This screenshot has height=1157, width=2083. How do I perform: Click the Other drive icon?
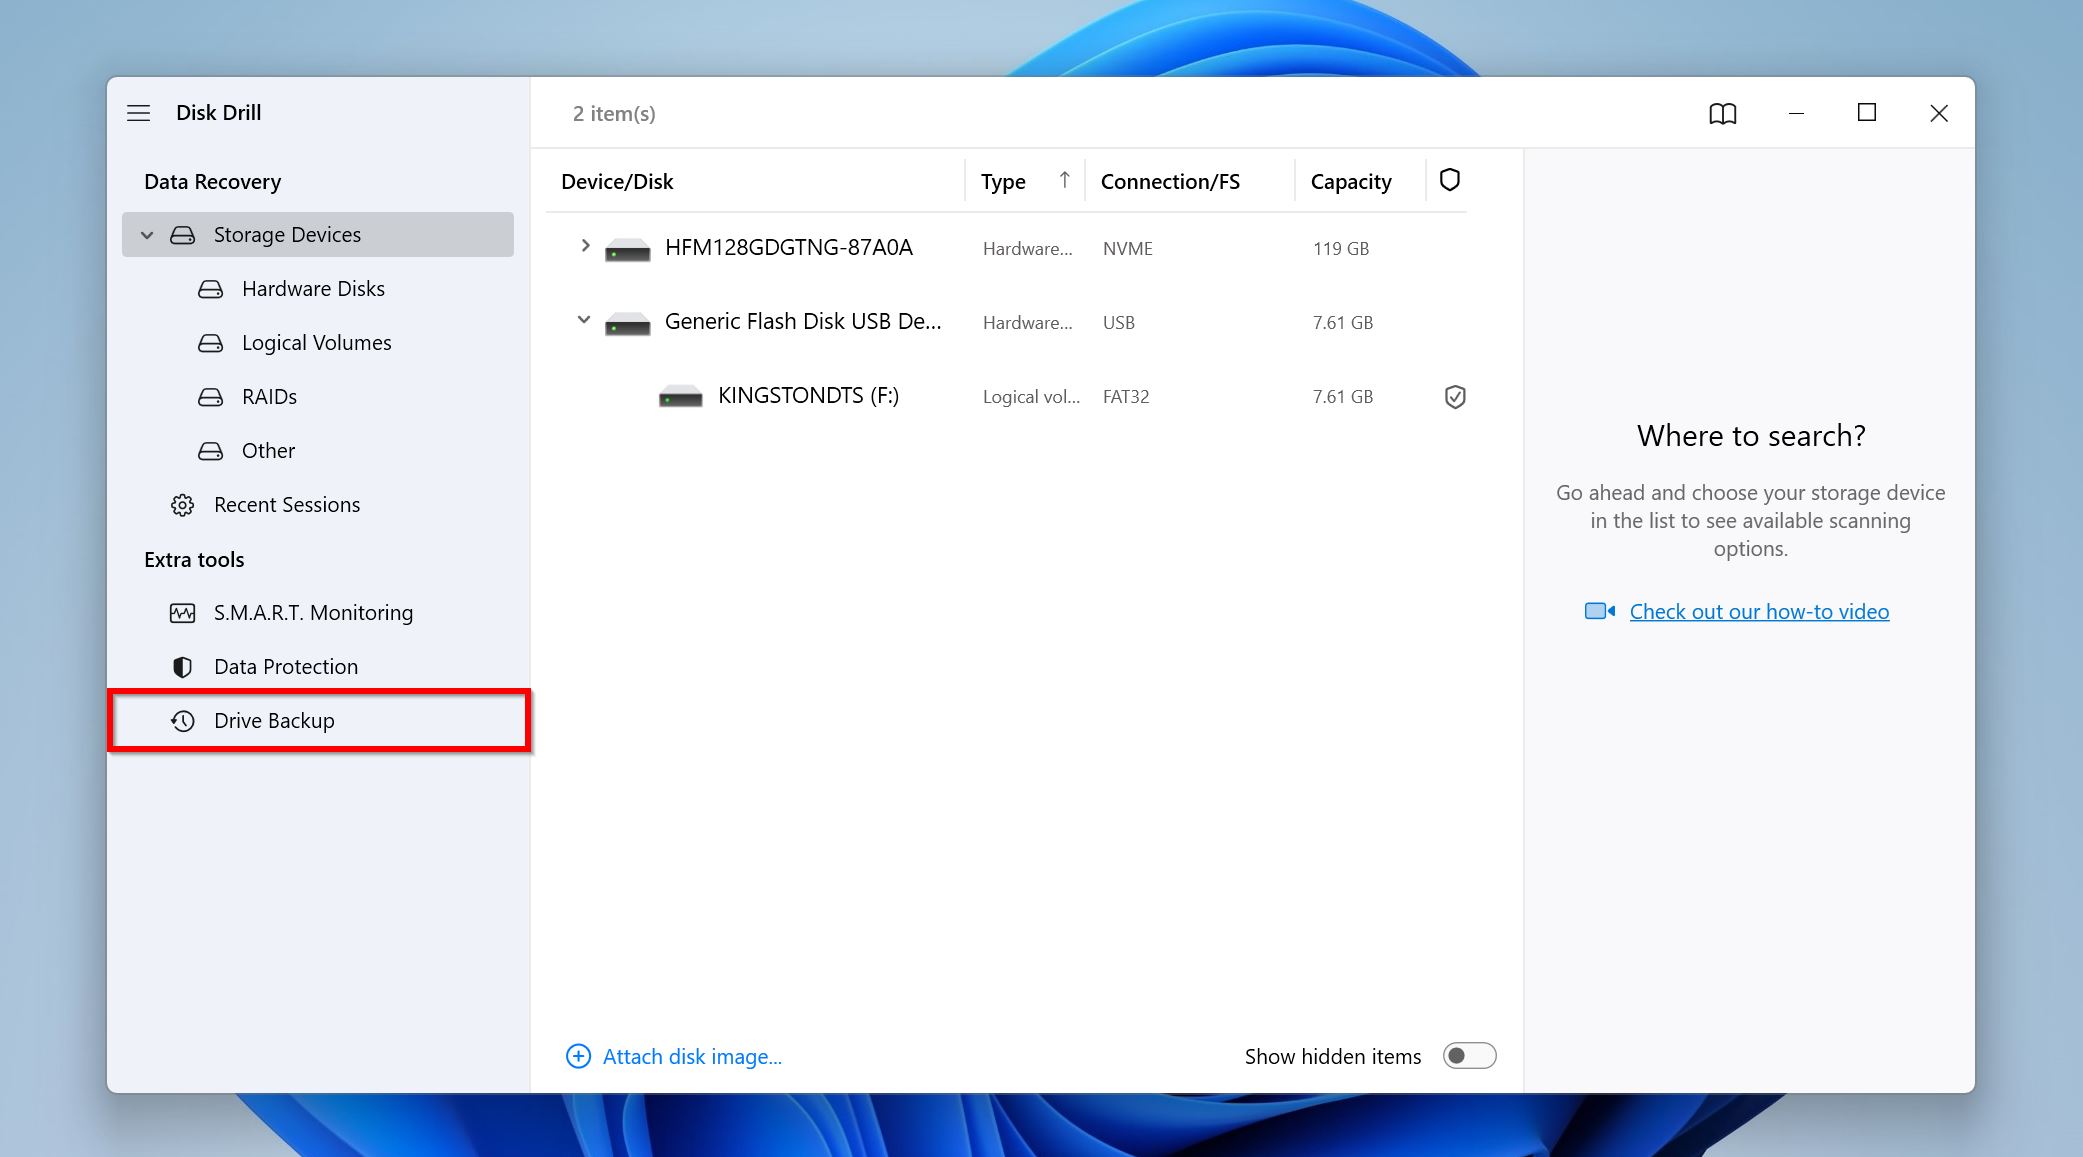(210, 451)
